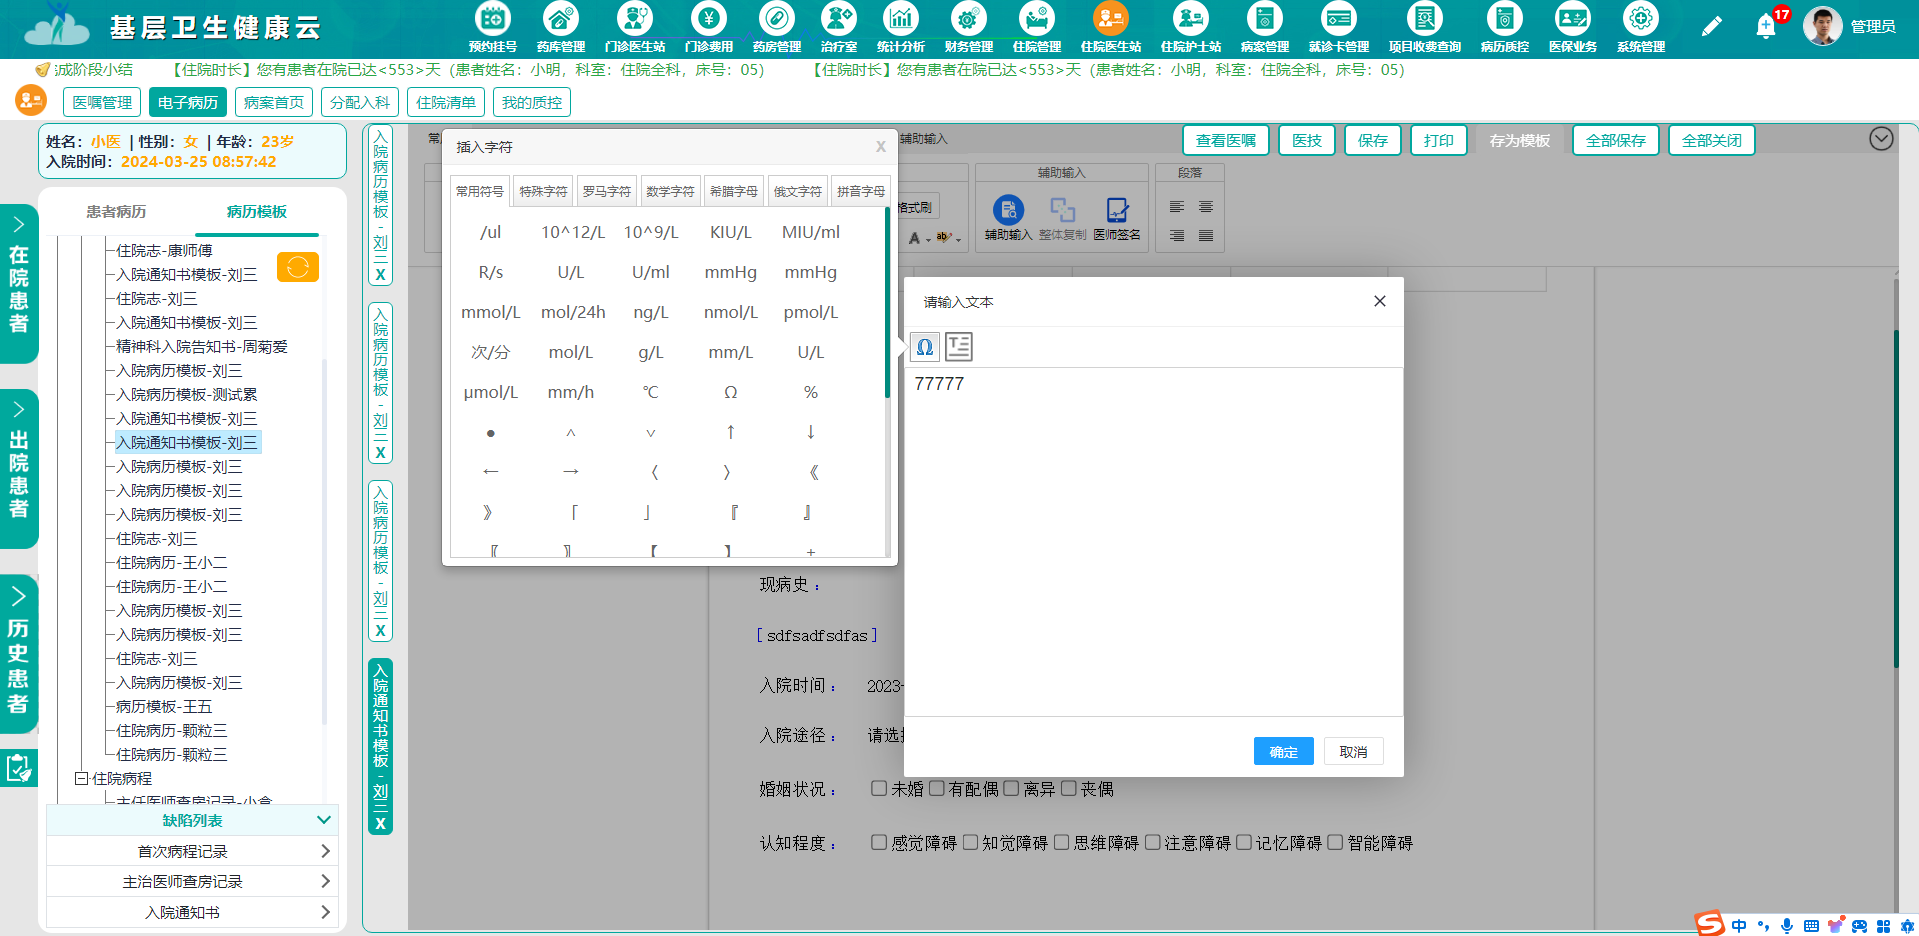Image resolution: width=1919 pixels, height=936 pixels.
Task: Open the 病历质控 module
Action: point(1504,28)
